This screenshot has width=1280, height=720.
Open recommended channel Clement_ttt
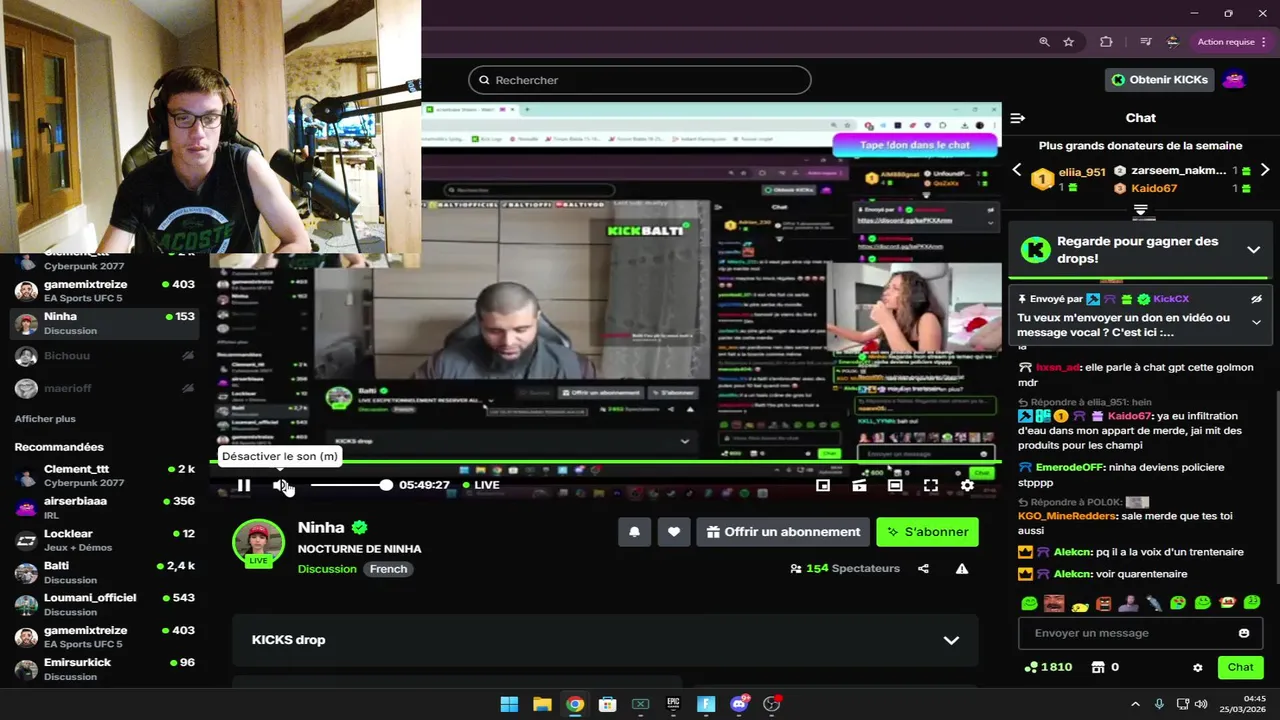tap(105, 475)
